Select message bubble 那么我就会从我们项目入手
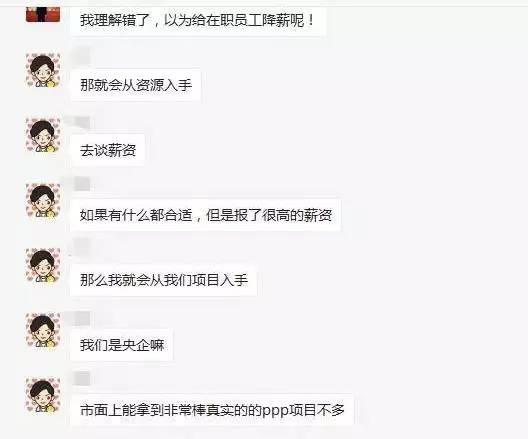 [x=164, y=280]
